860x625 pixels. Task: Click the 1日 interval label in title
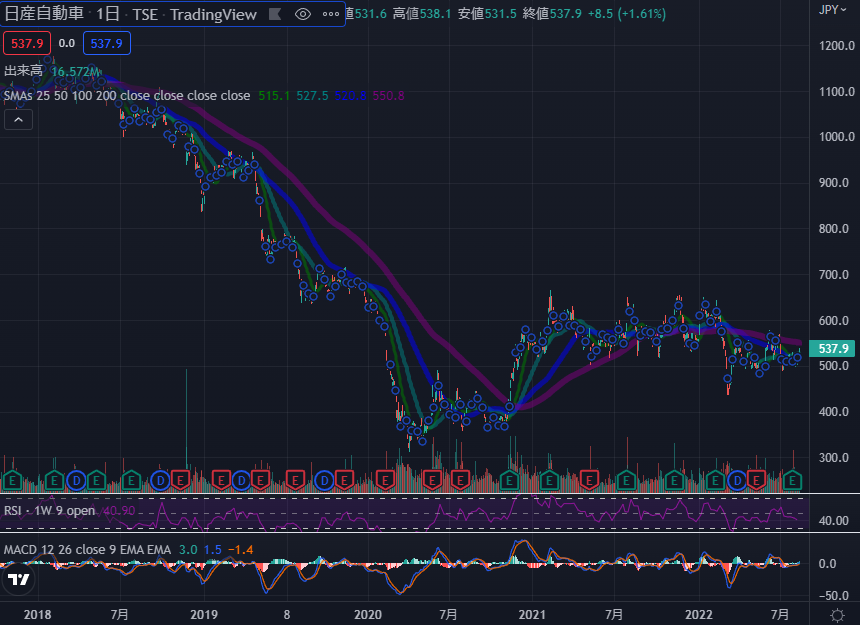[x=108, y=14]
